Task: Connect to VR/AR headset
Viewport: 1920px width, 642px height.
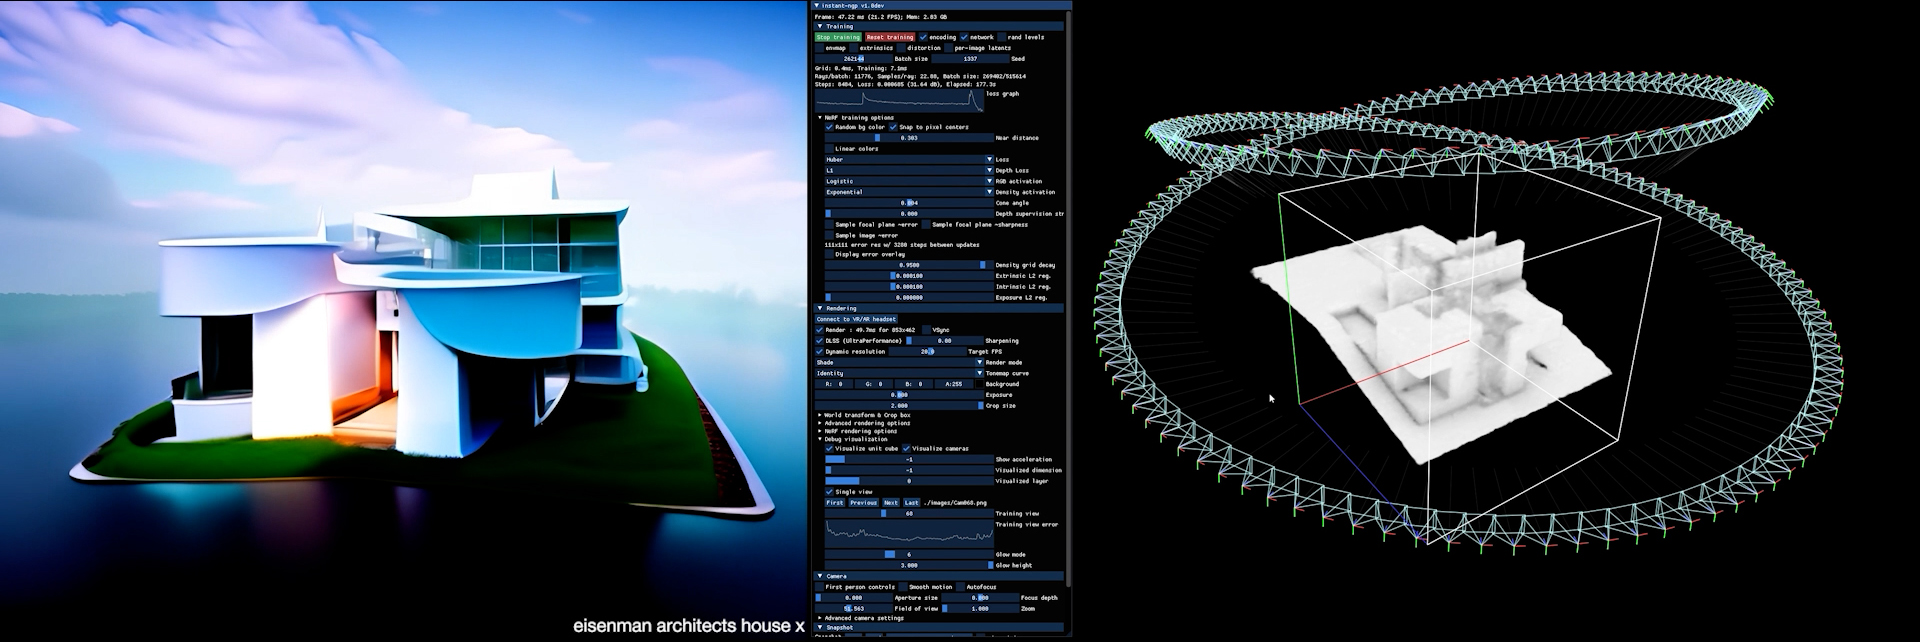Action: (x=856, y=319)
